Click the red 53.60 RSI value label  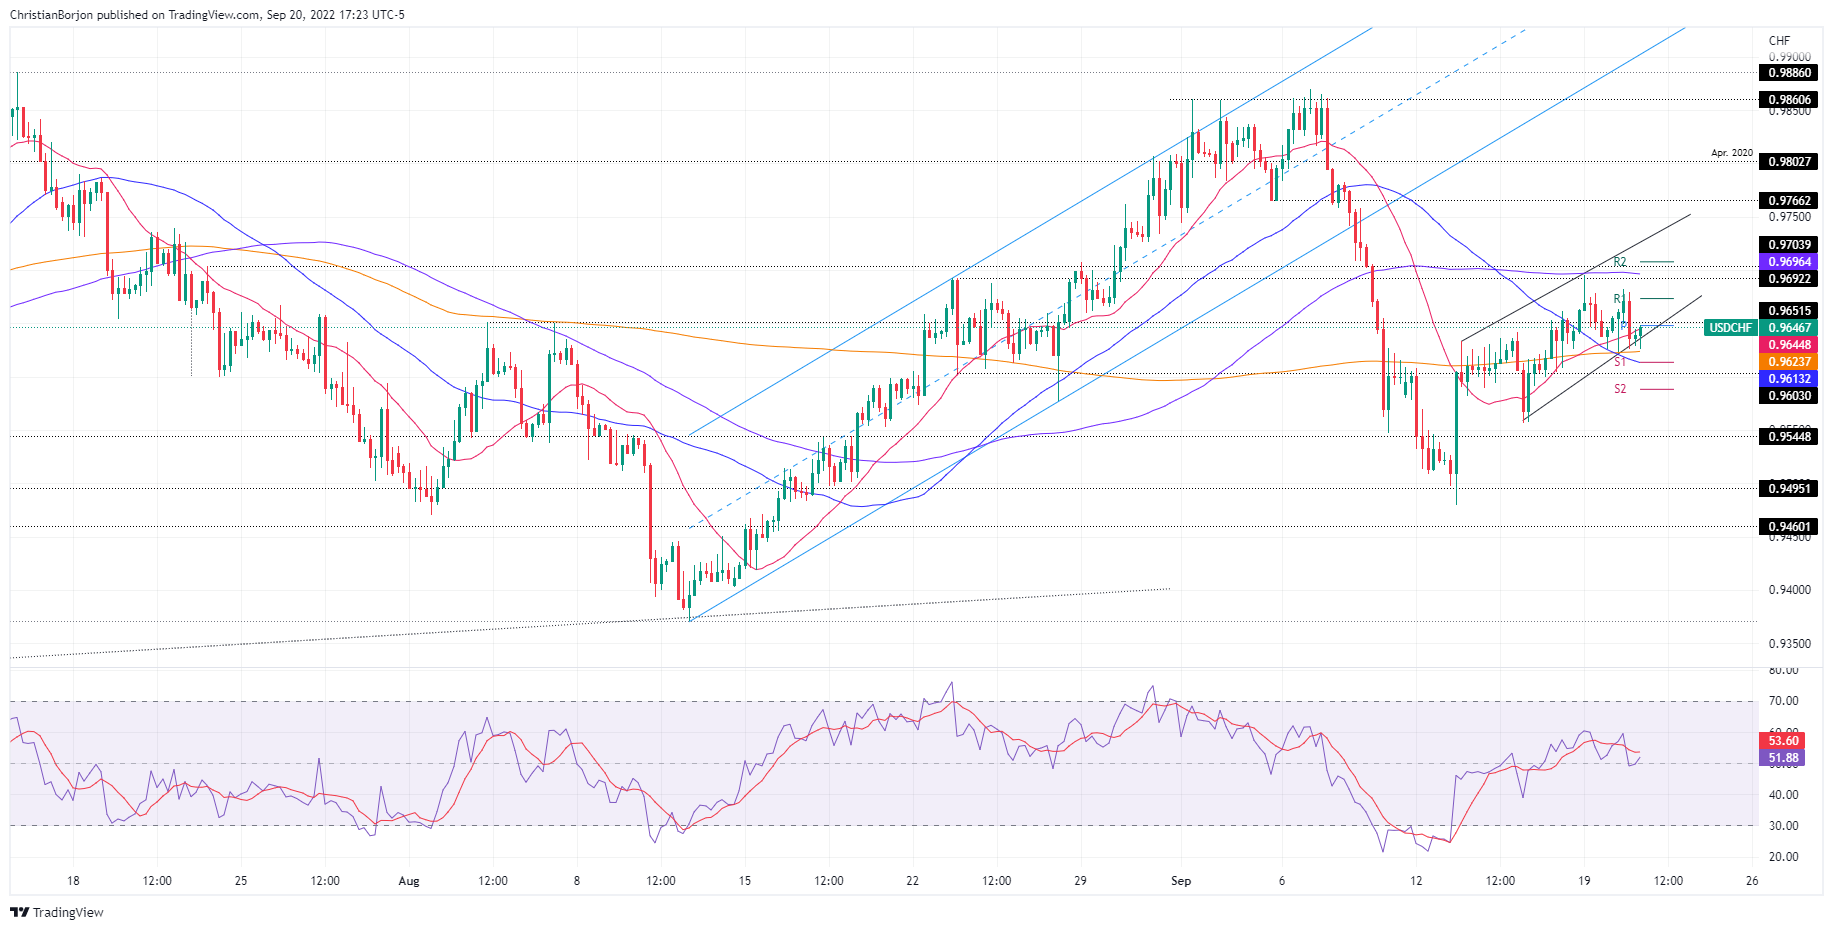pos(1783,741)
